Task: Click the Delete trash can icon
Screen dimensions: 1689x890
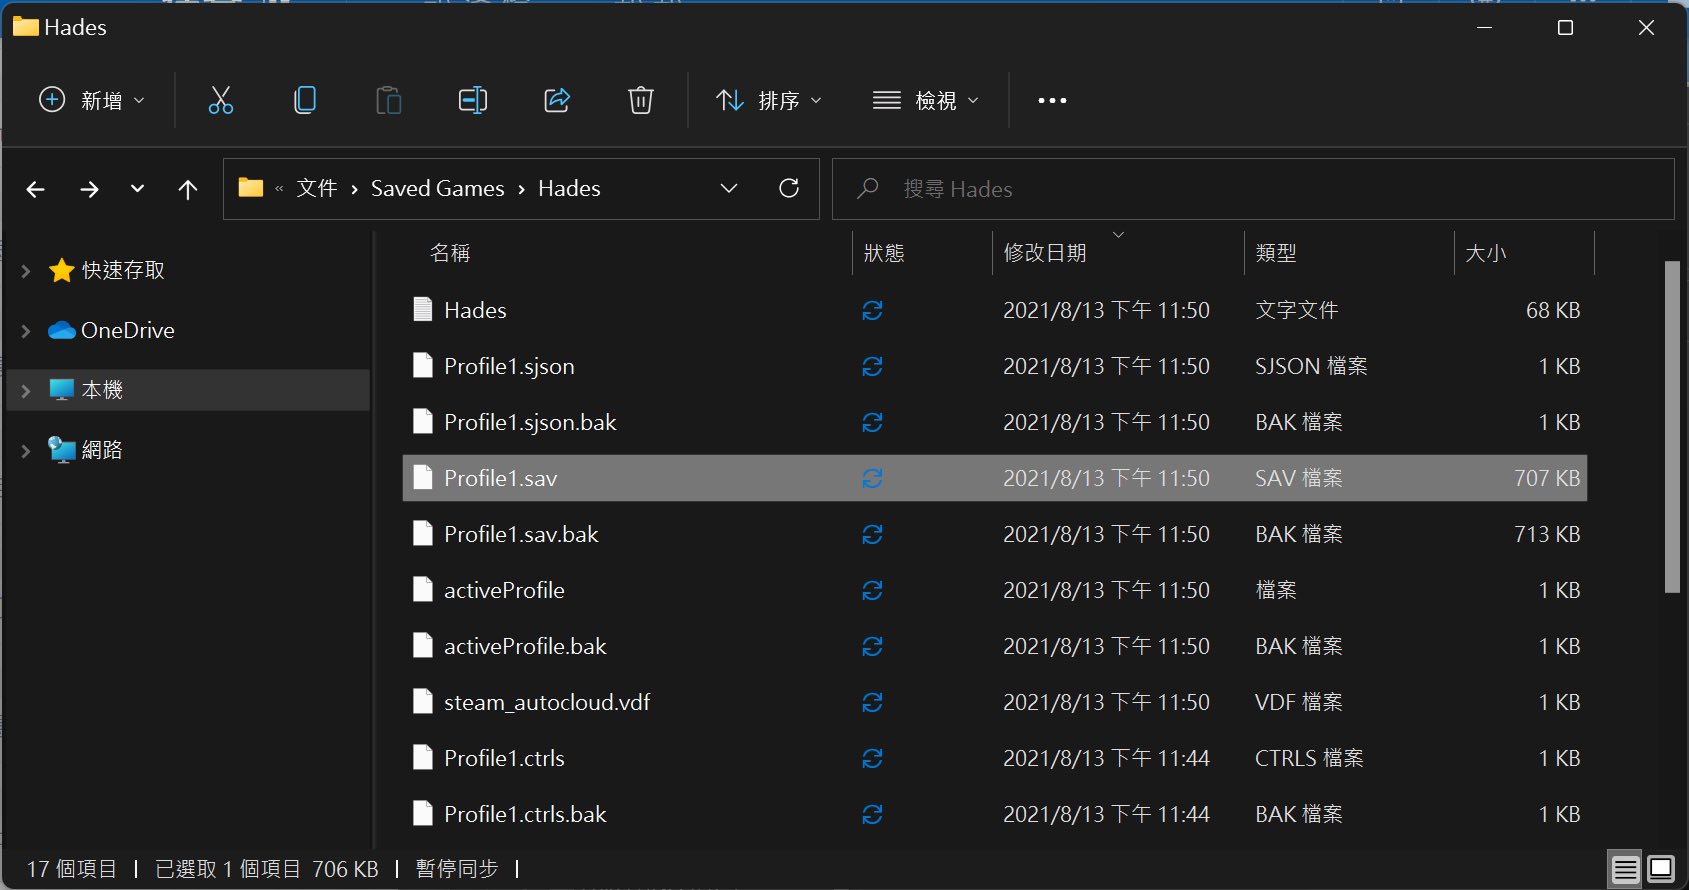Action: tap(641, 100)
